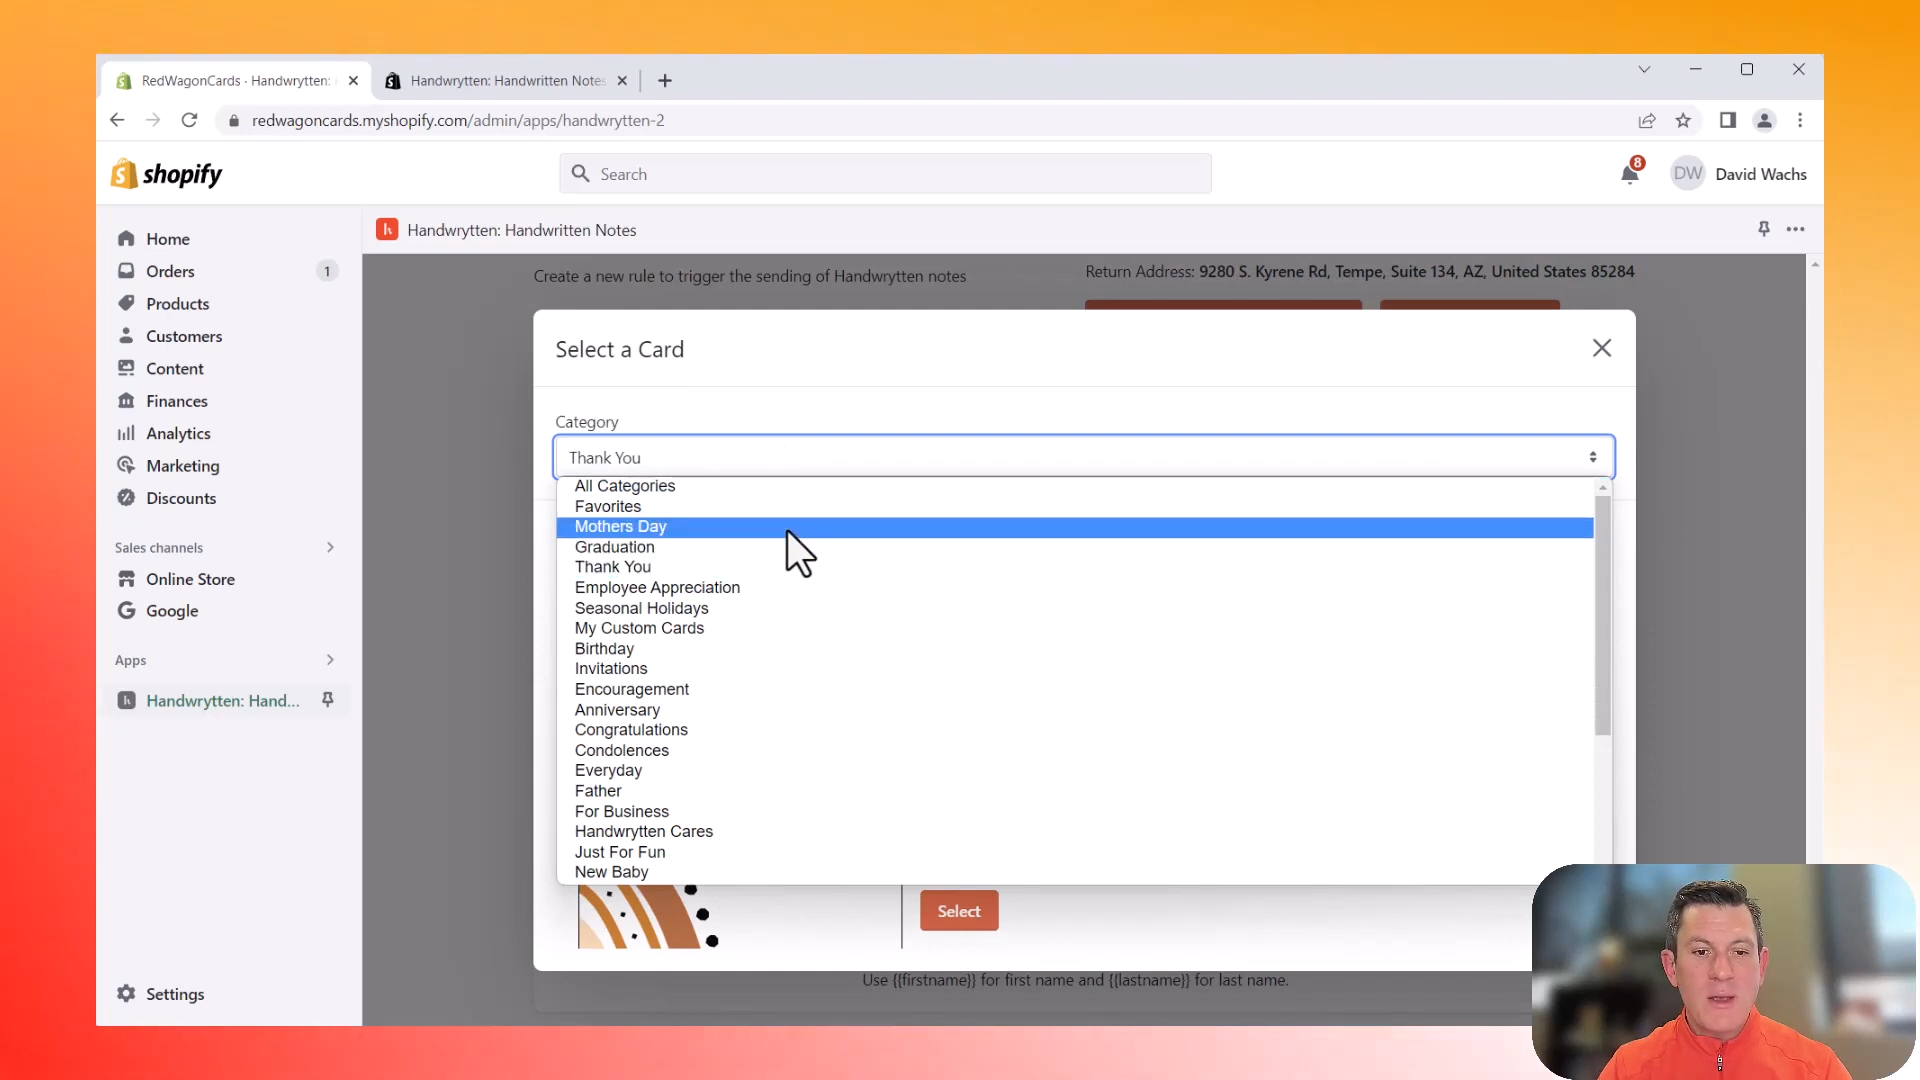This screenshot has height=1080, width=1920.
Task: Reload the page using the refresh icon
Action: pyautogui.click(x=189, y=120)
